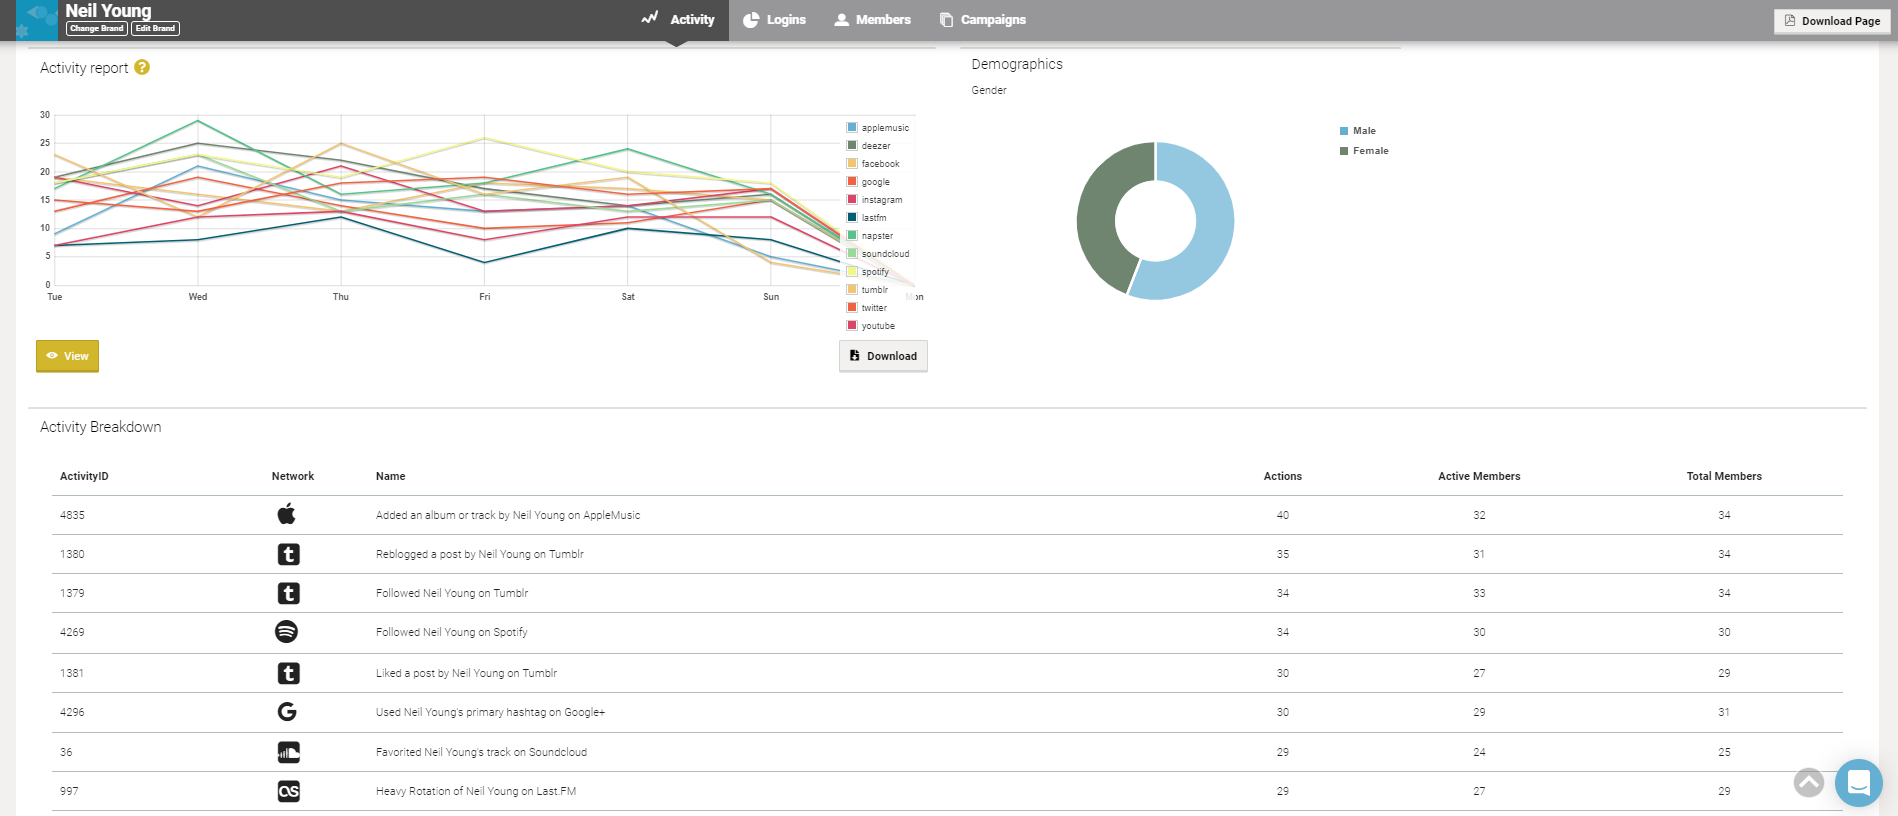The height and width of the screenshot is (816, 1898).
Task: Toggle Male segment in gender legend
Action: pos(1358,131)
